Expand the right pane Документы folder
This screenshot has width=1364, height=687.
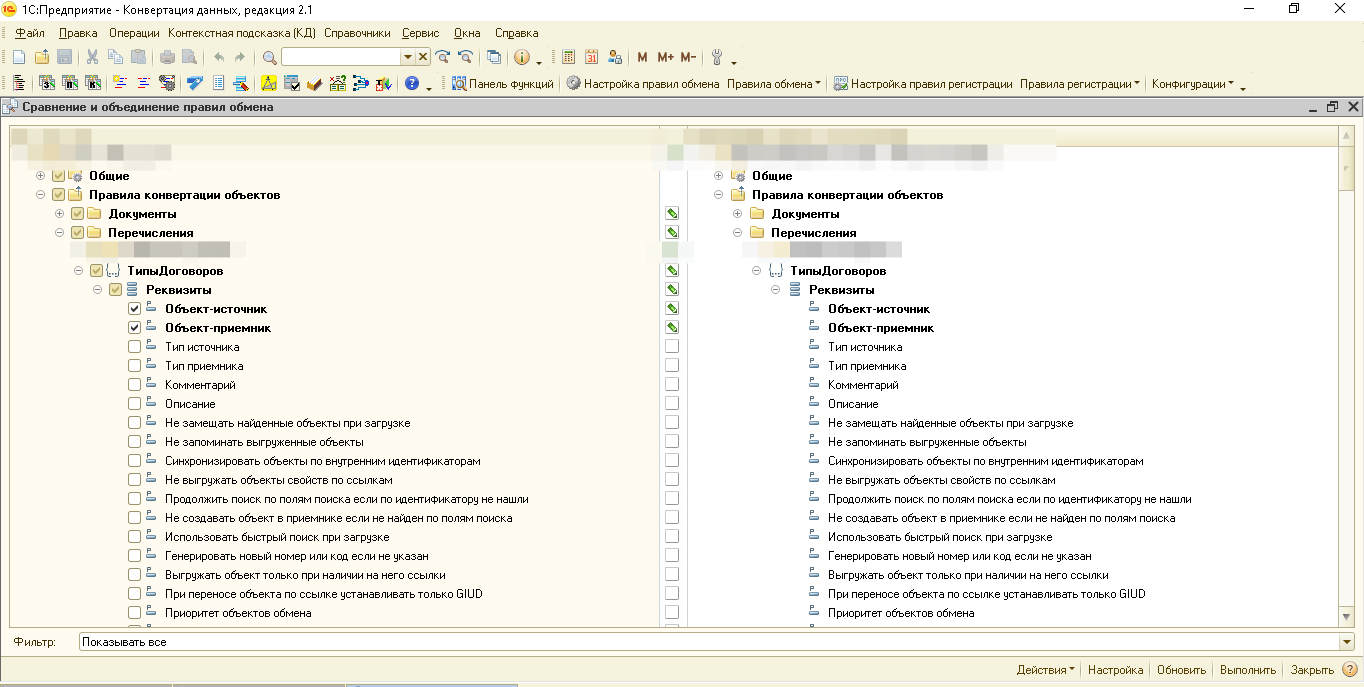pyautogui.click(x=738, y=214)
